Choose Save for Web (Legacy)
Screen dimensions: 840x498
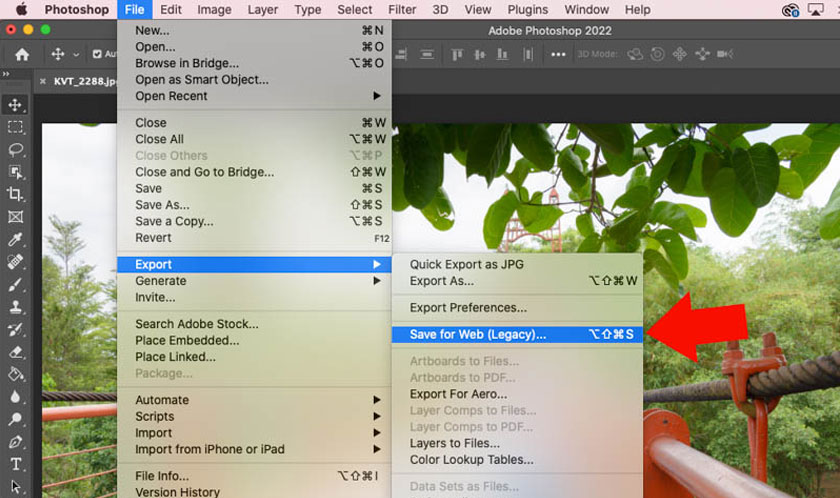478,334
